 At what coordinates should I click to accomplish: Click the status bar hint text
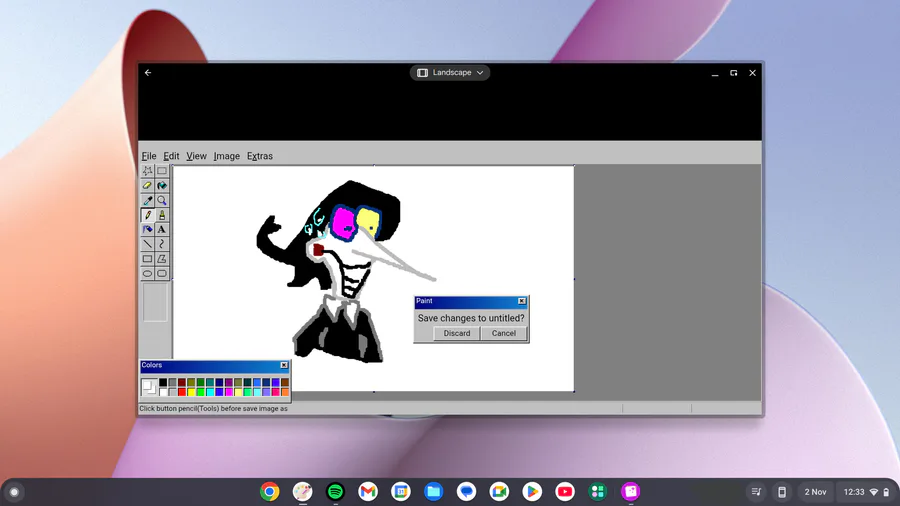coord(214,408)
